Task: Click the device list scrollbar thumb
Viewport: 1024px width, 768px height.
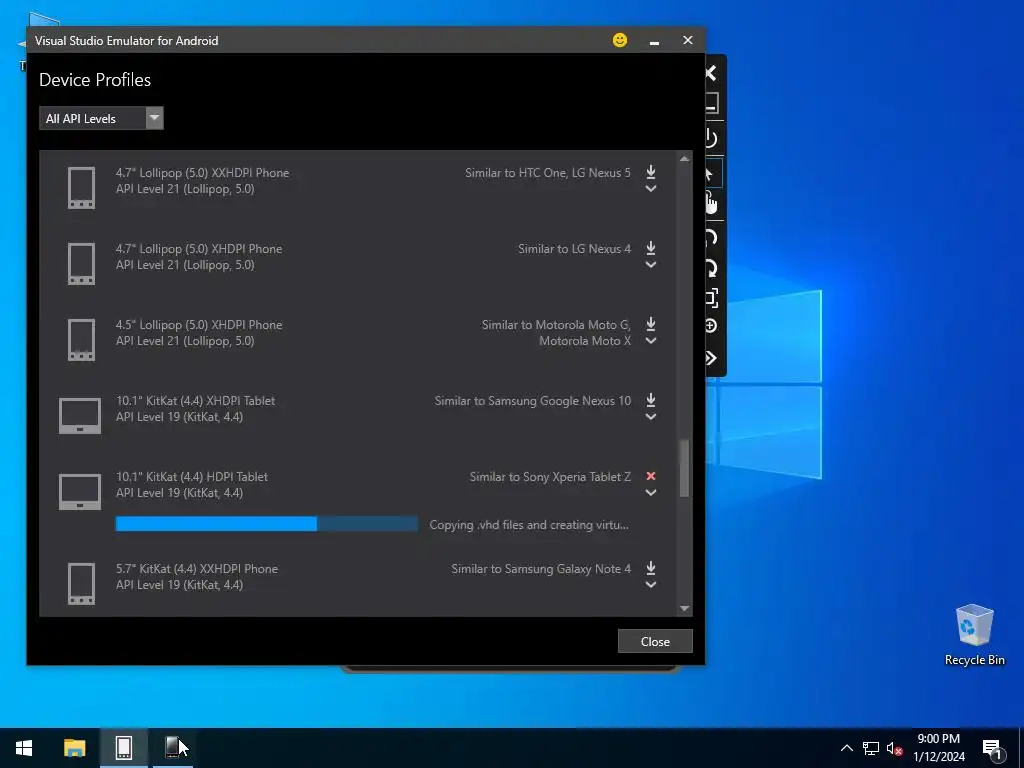Action: coord(684,468)
